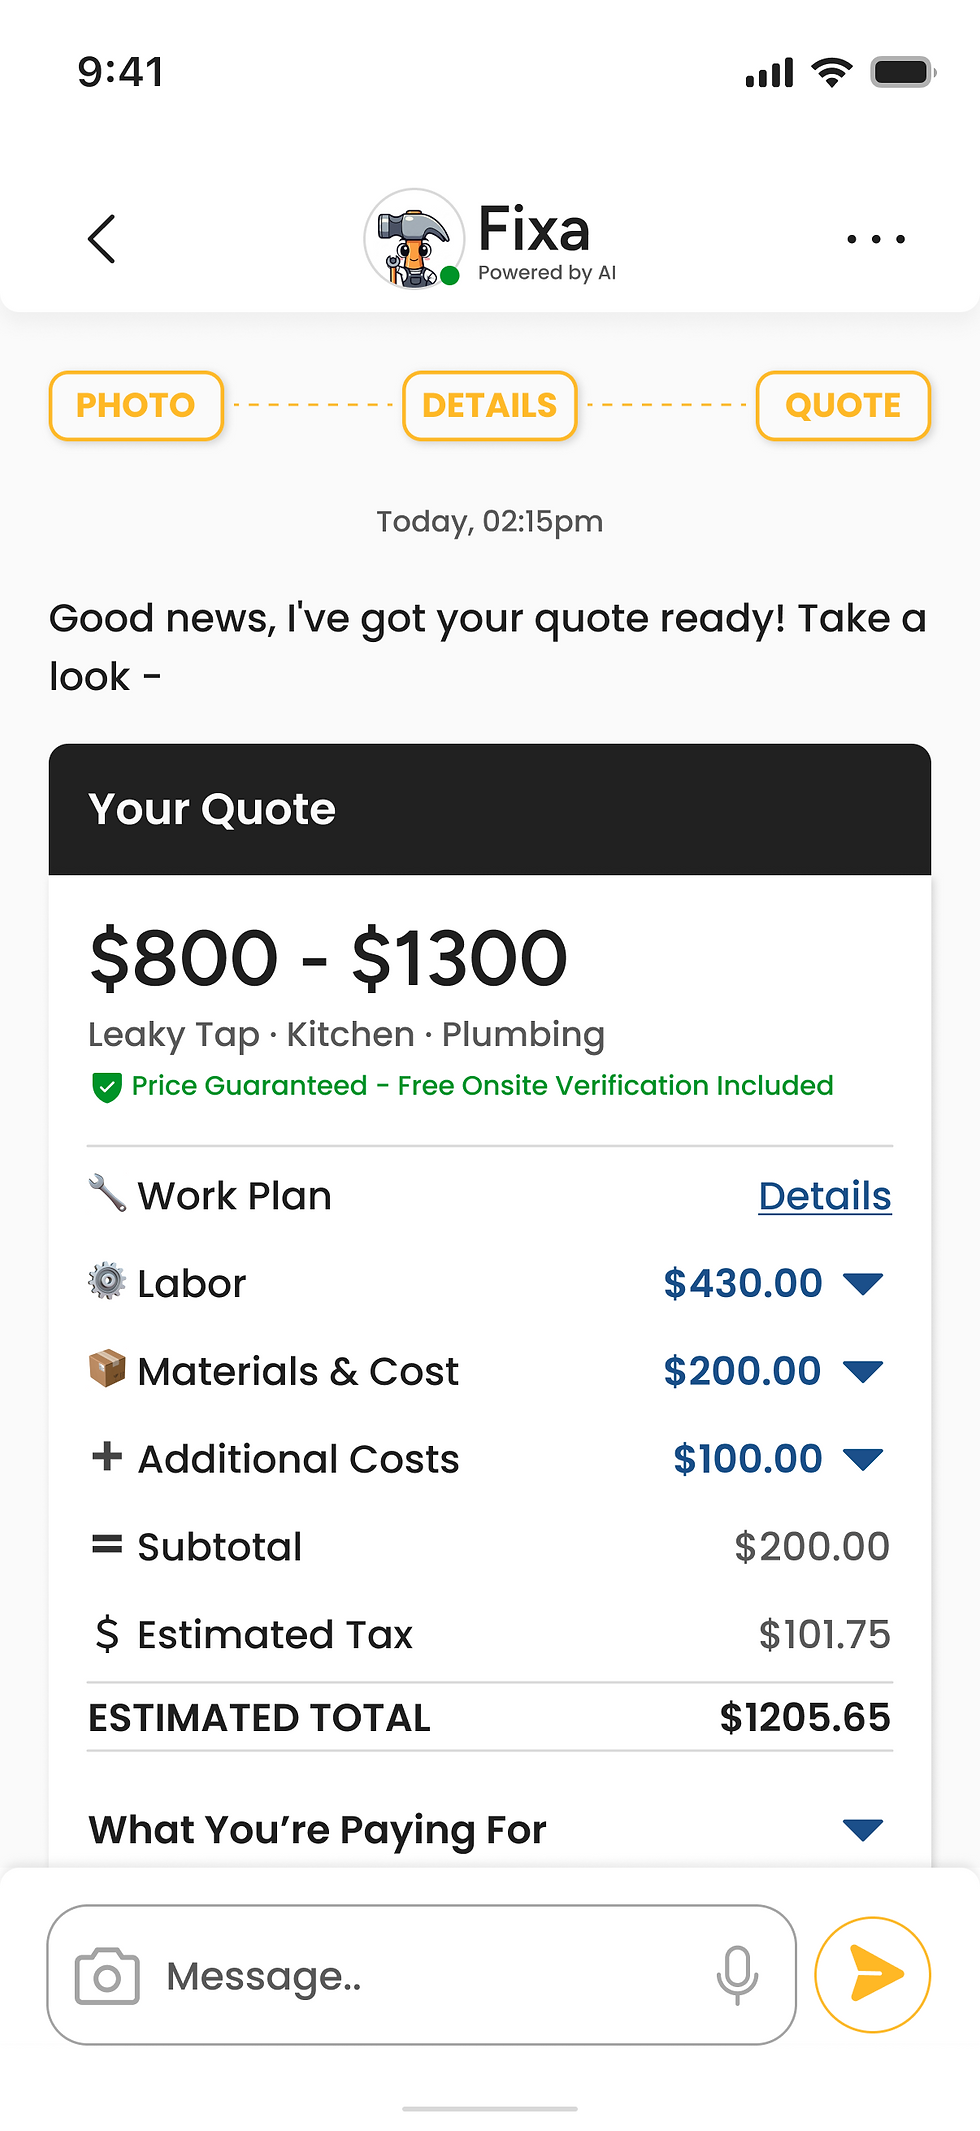Select the QUOTE step tab
980x2131 pixels.
pos(843,406)
